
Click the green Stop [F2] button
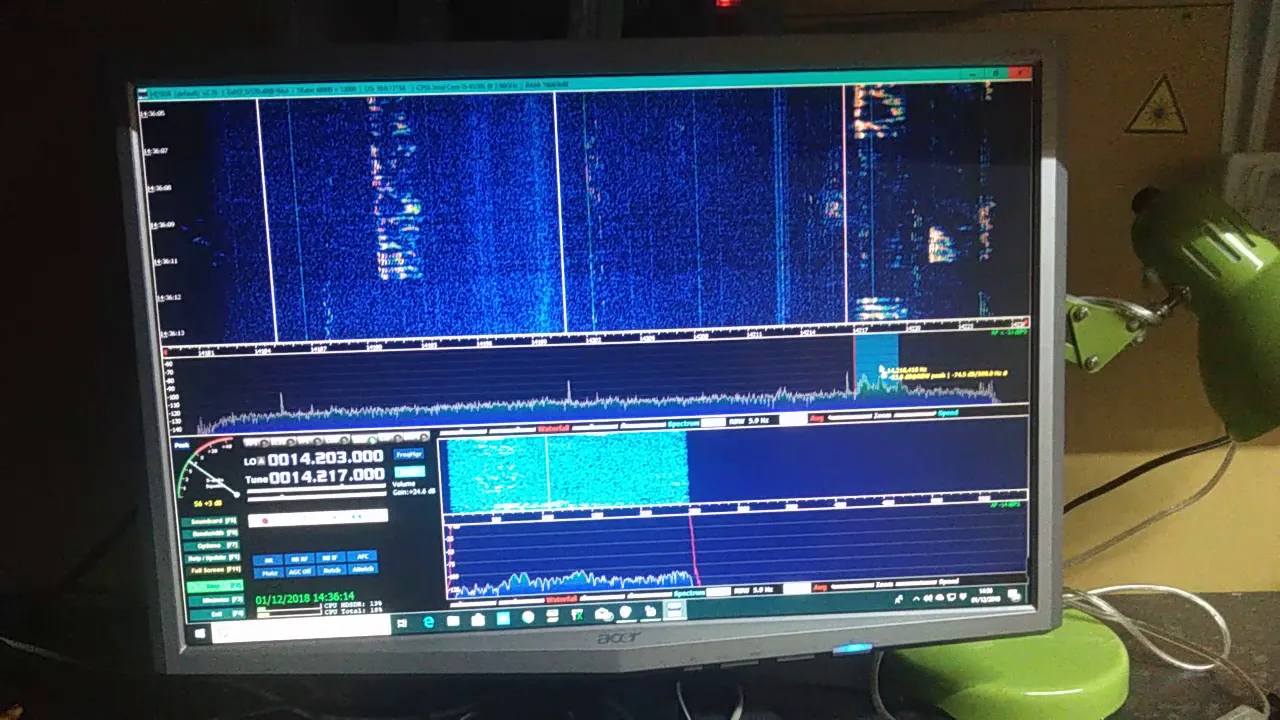coord(215,586)
